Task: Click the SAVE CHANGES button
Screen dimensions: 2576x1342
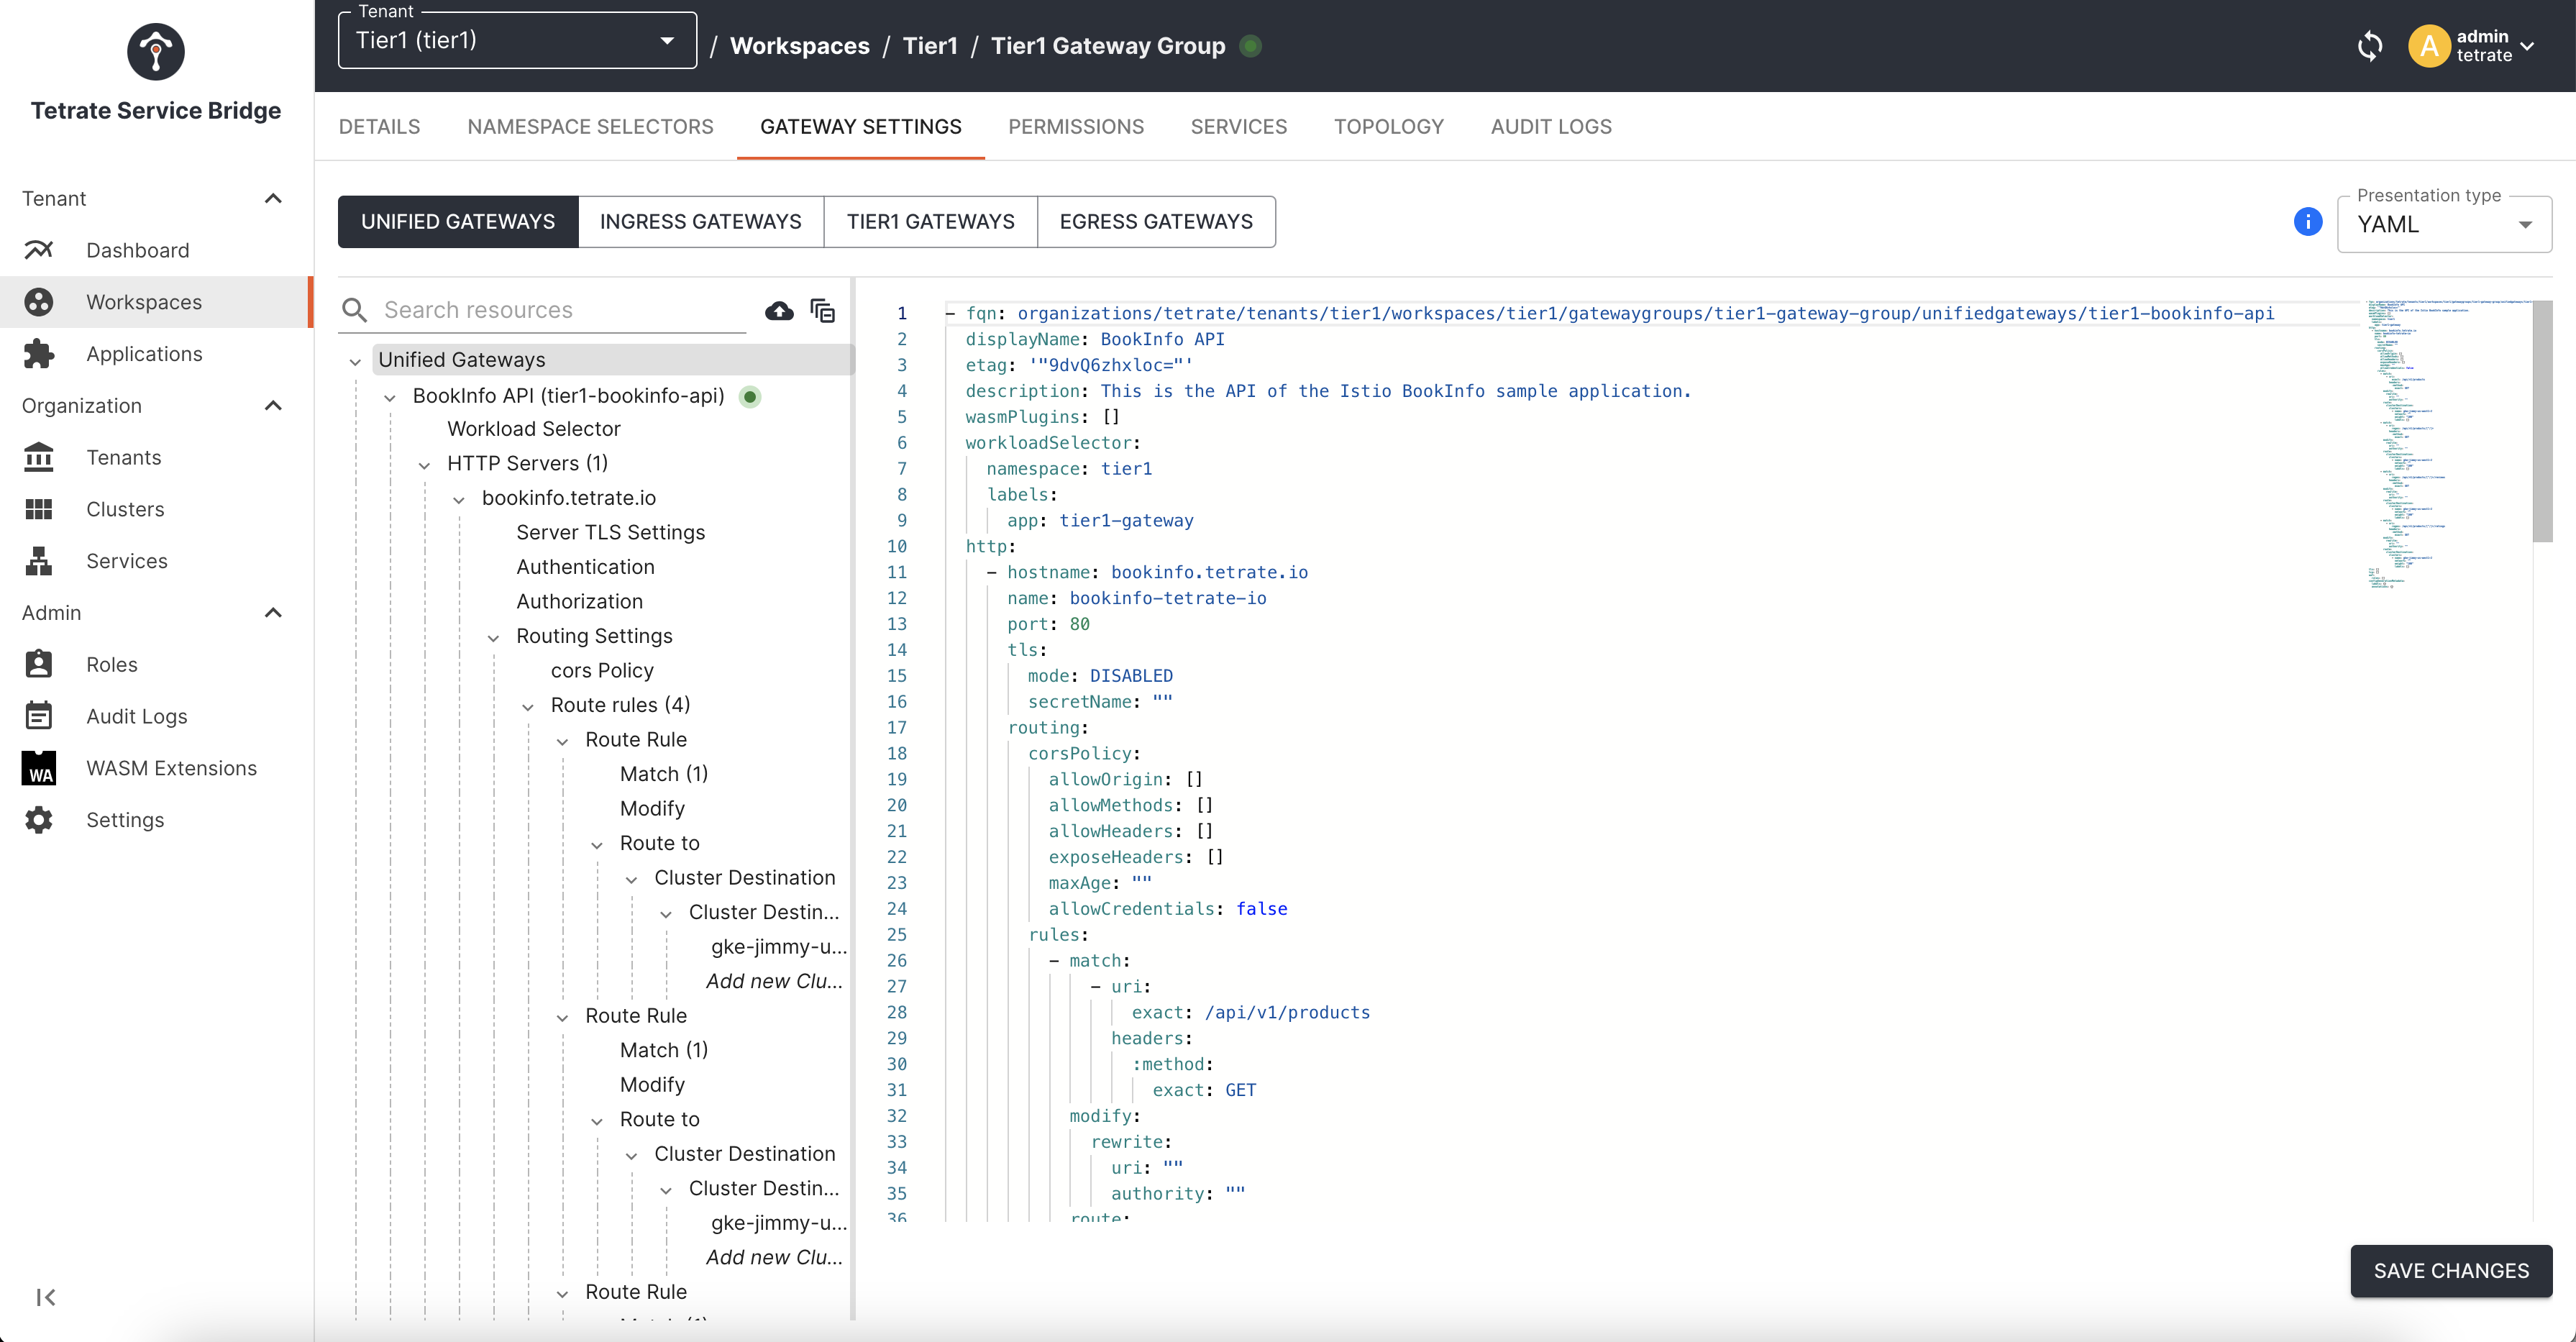Action: [2451, 1270]
